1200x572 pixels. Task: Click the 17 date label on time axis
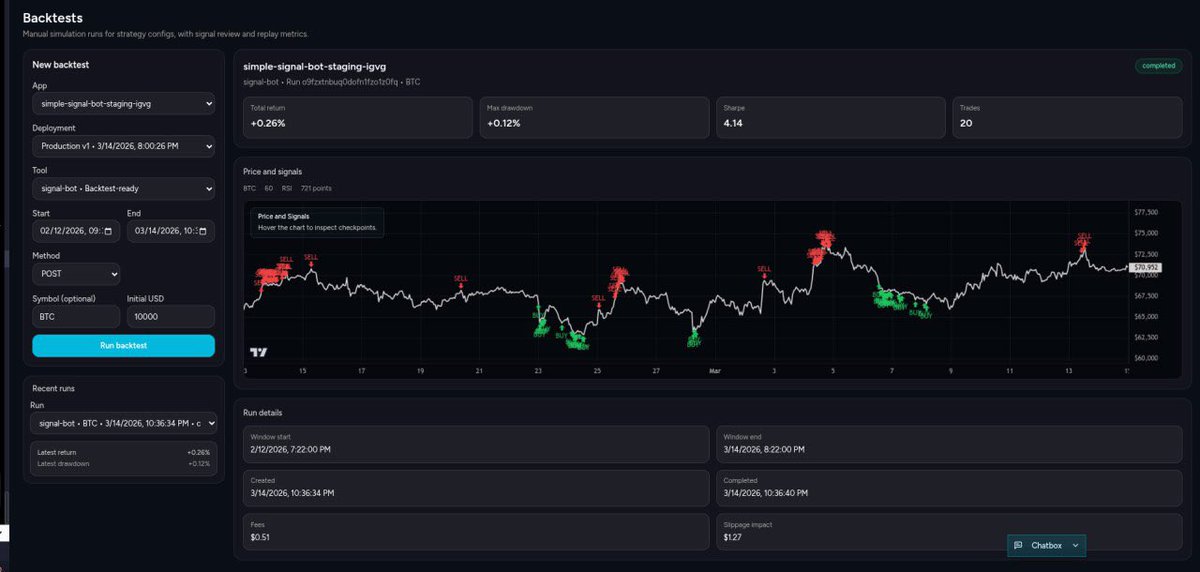[362, 370]
